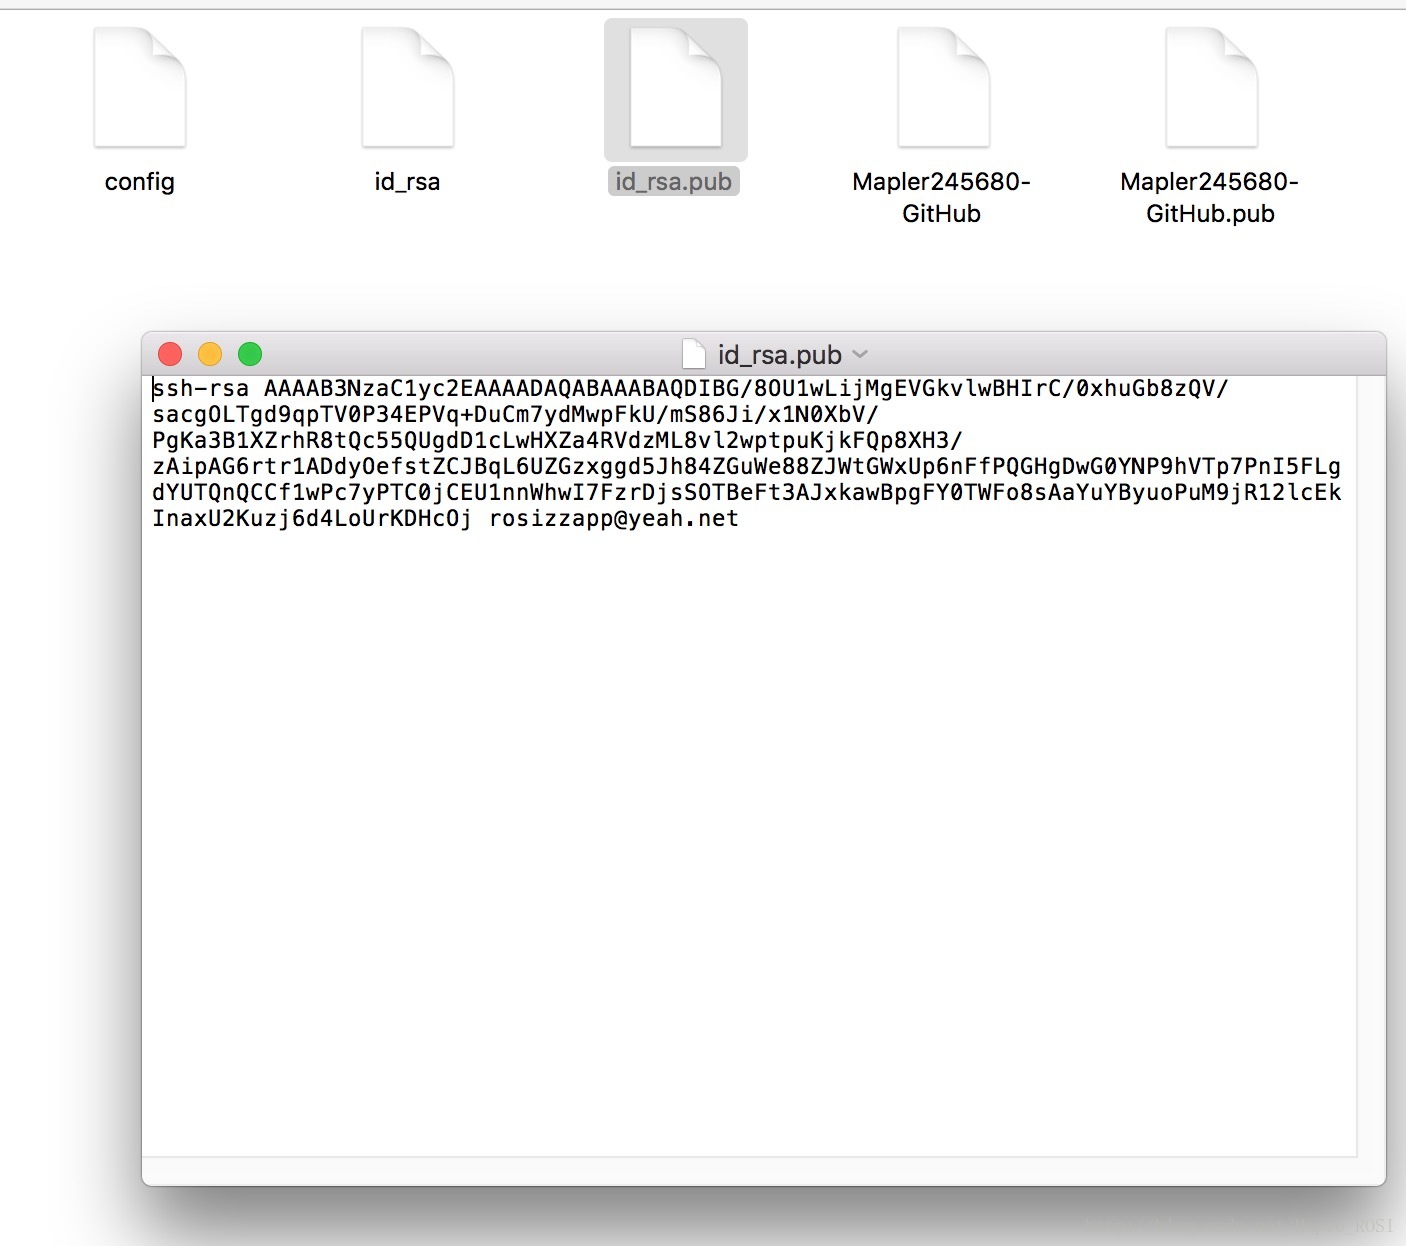Open the id_rsa.pub title dropdown chevron
Image resolution: width=1406 pixels, height=1246 pixels.
(860, 354)
